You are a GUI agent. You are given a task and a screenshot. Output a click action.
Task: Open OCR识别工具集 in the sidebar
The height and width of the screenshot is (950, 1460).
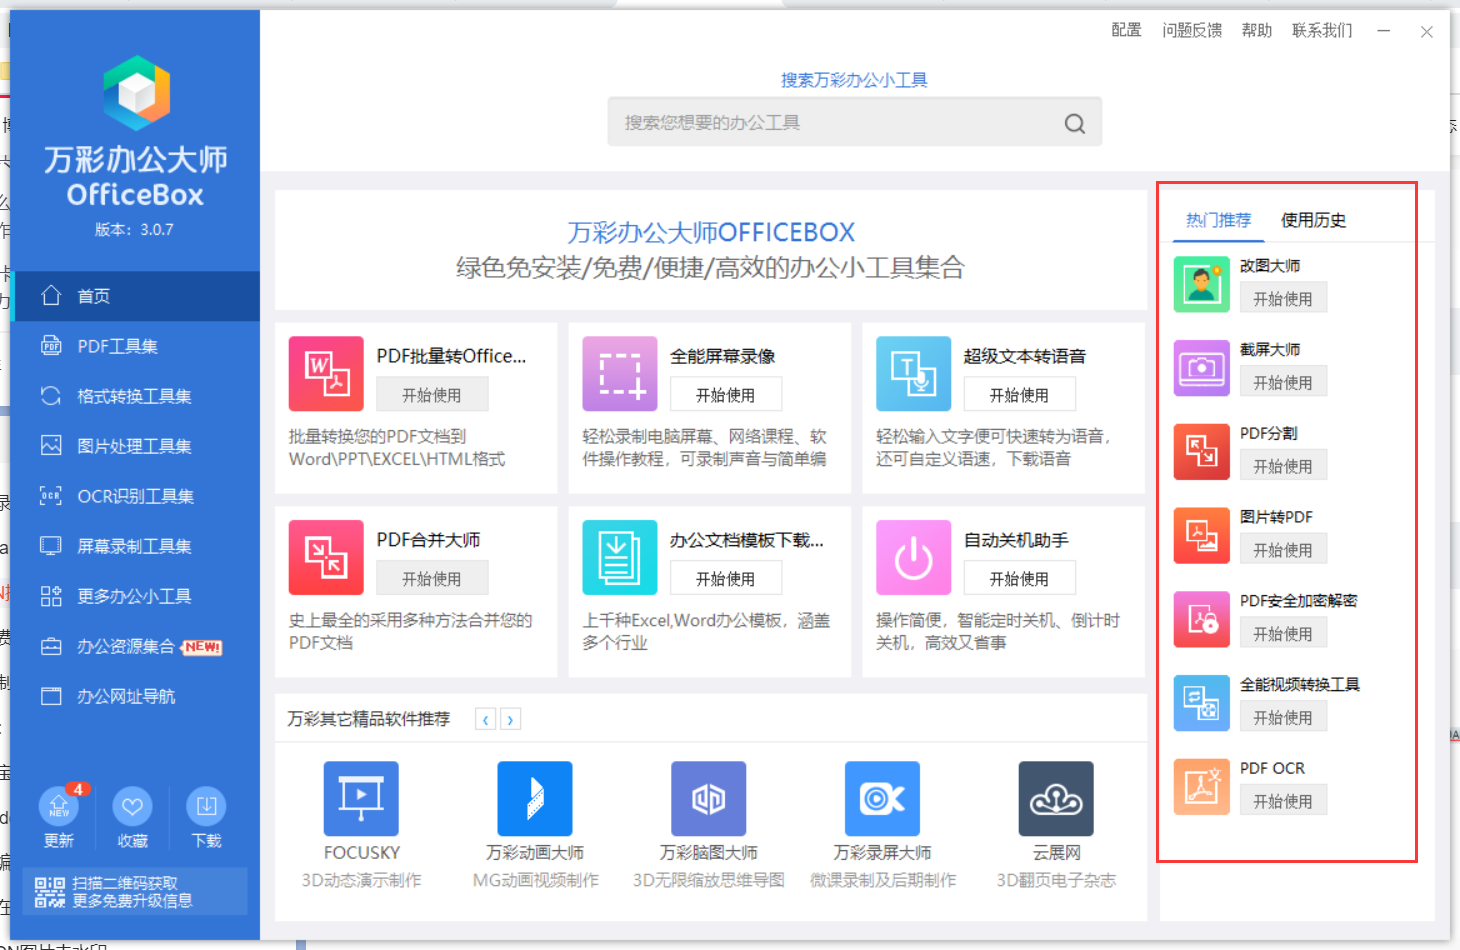click(x=135, y=496)
